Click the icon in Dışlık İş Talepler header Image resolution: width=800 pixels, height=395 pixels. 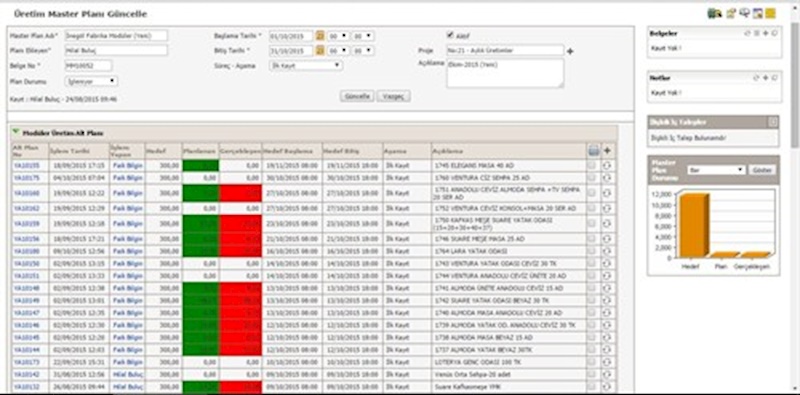[x=773, y=122]
